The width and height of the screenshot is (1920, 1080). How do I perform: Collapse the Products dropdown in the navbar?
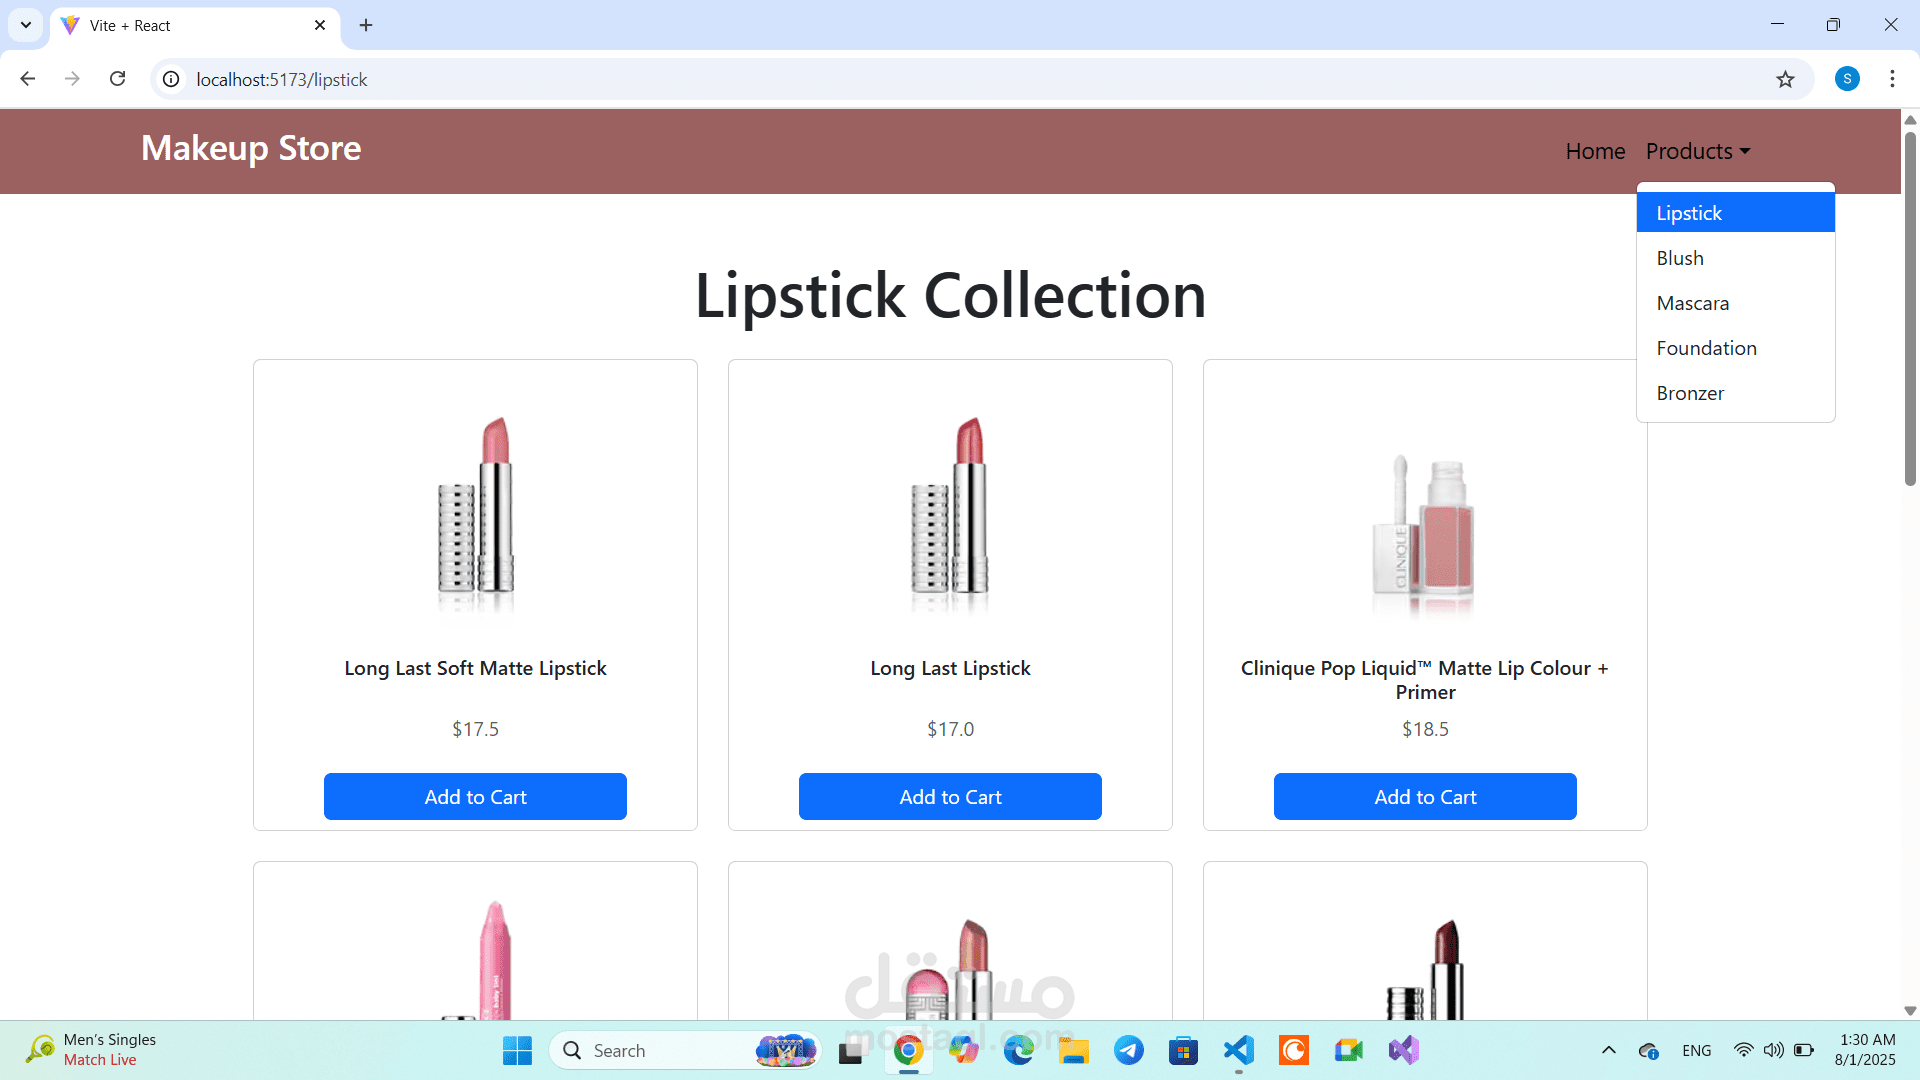click(1697, 151)
